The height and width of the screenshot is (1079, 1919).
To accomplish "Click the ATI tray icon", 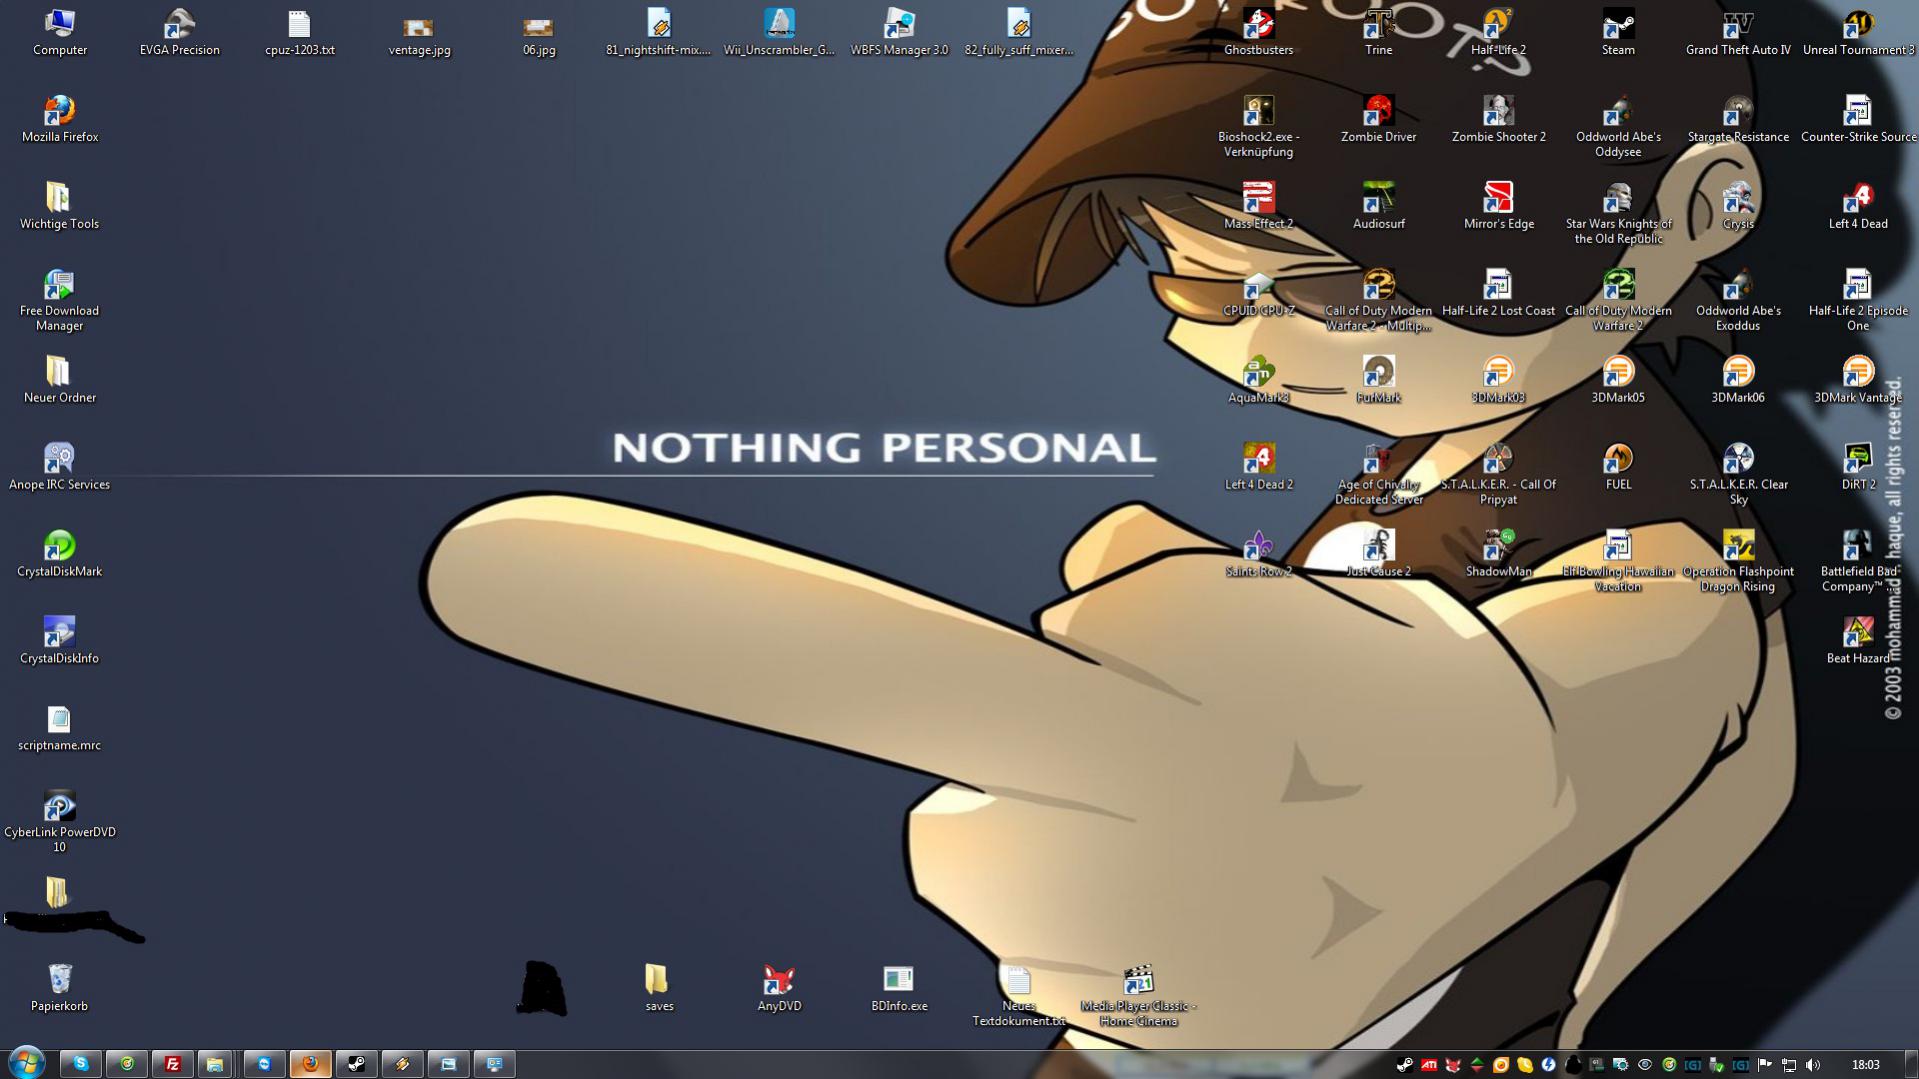I will (1429, 1065).
